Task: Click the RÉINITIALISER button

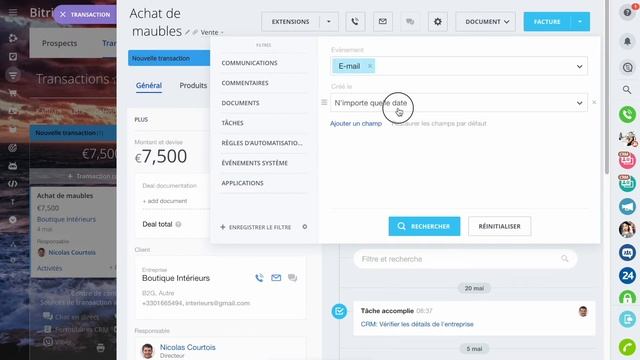Action: click(x=499, y=226)
